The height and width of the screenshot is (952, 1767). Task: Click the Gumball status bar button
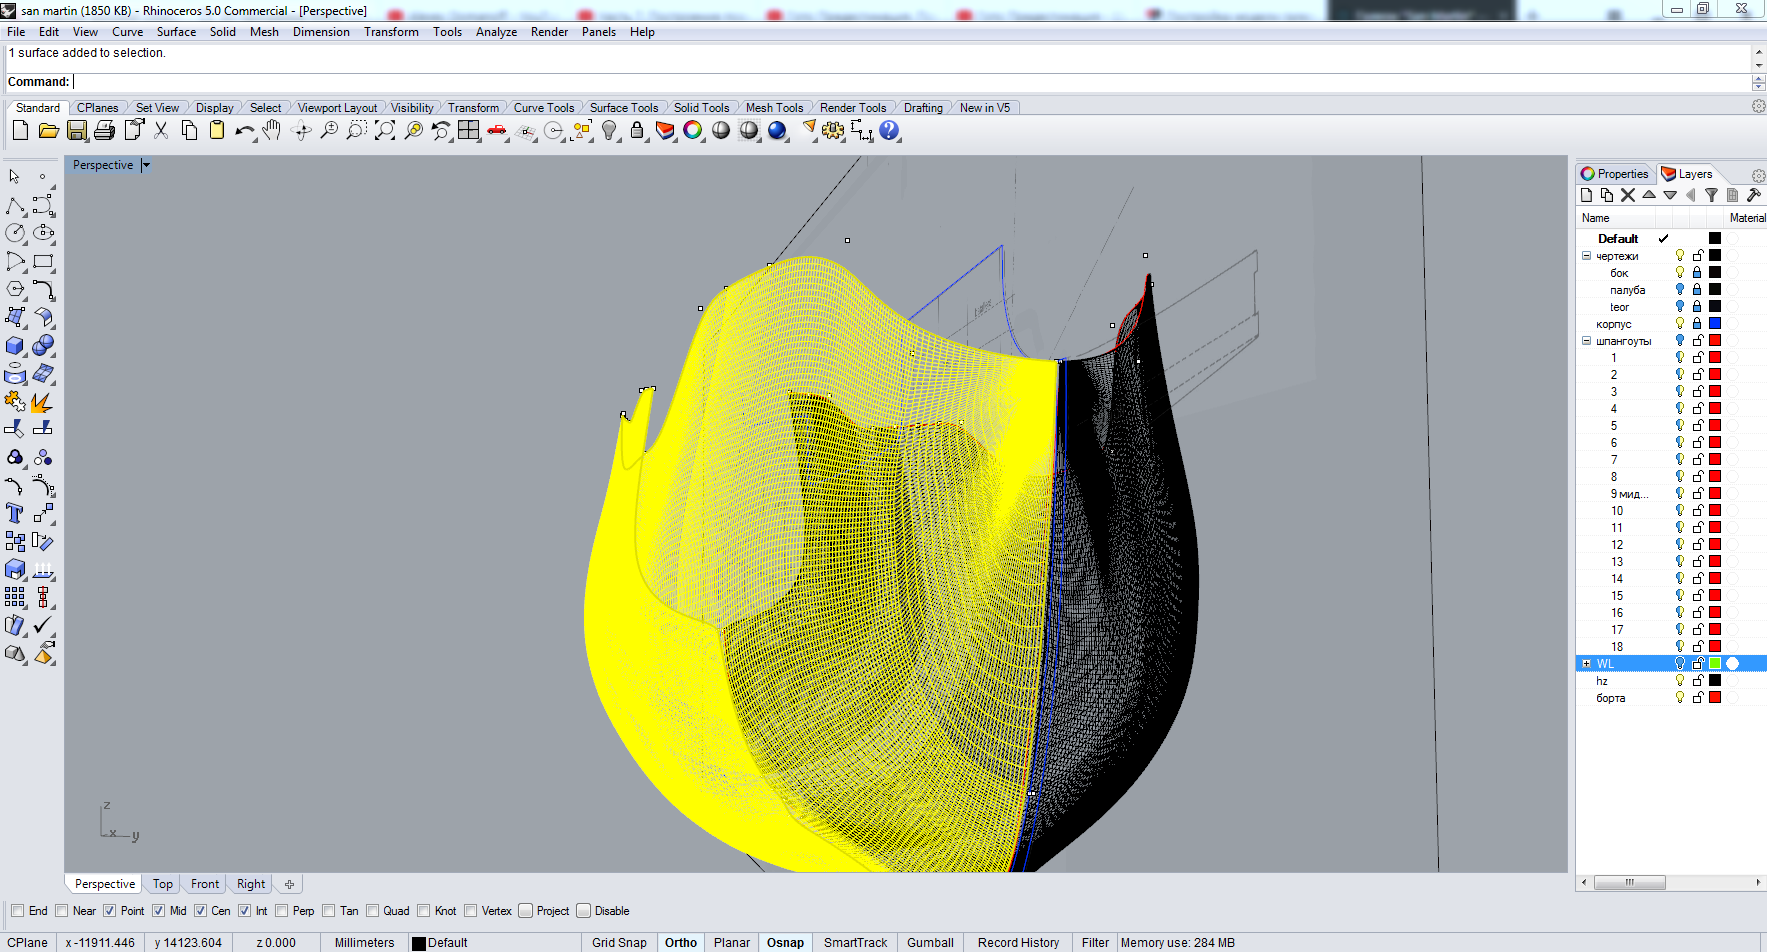pyautogui.click(x=930, y=942)
